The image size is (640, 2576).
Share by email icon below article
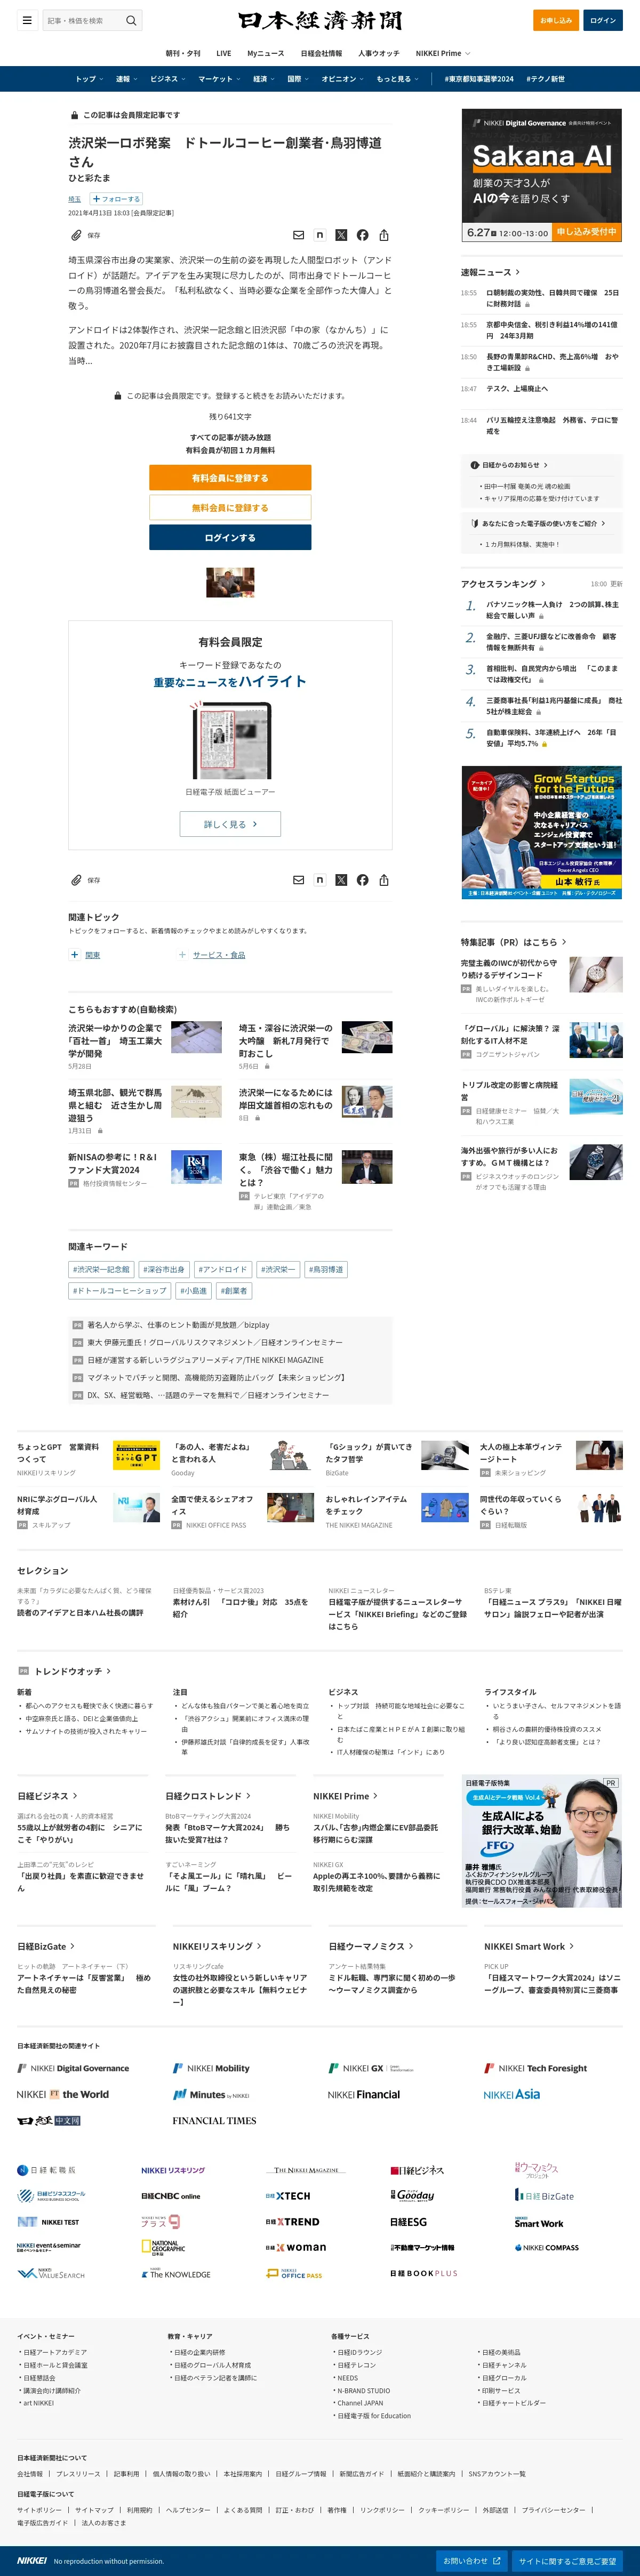pos(298,880)
